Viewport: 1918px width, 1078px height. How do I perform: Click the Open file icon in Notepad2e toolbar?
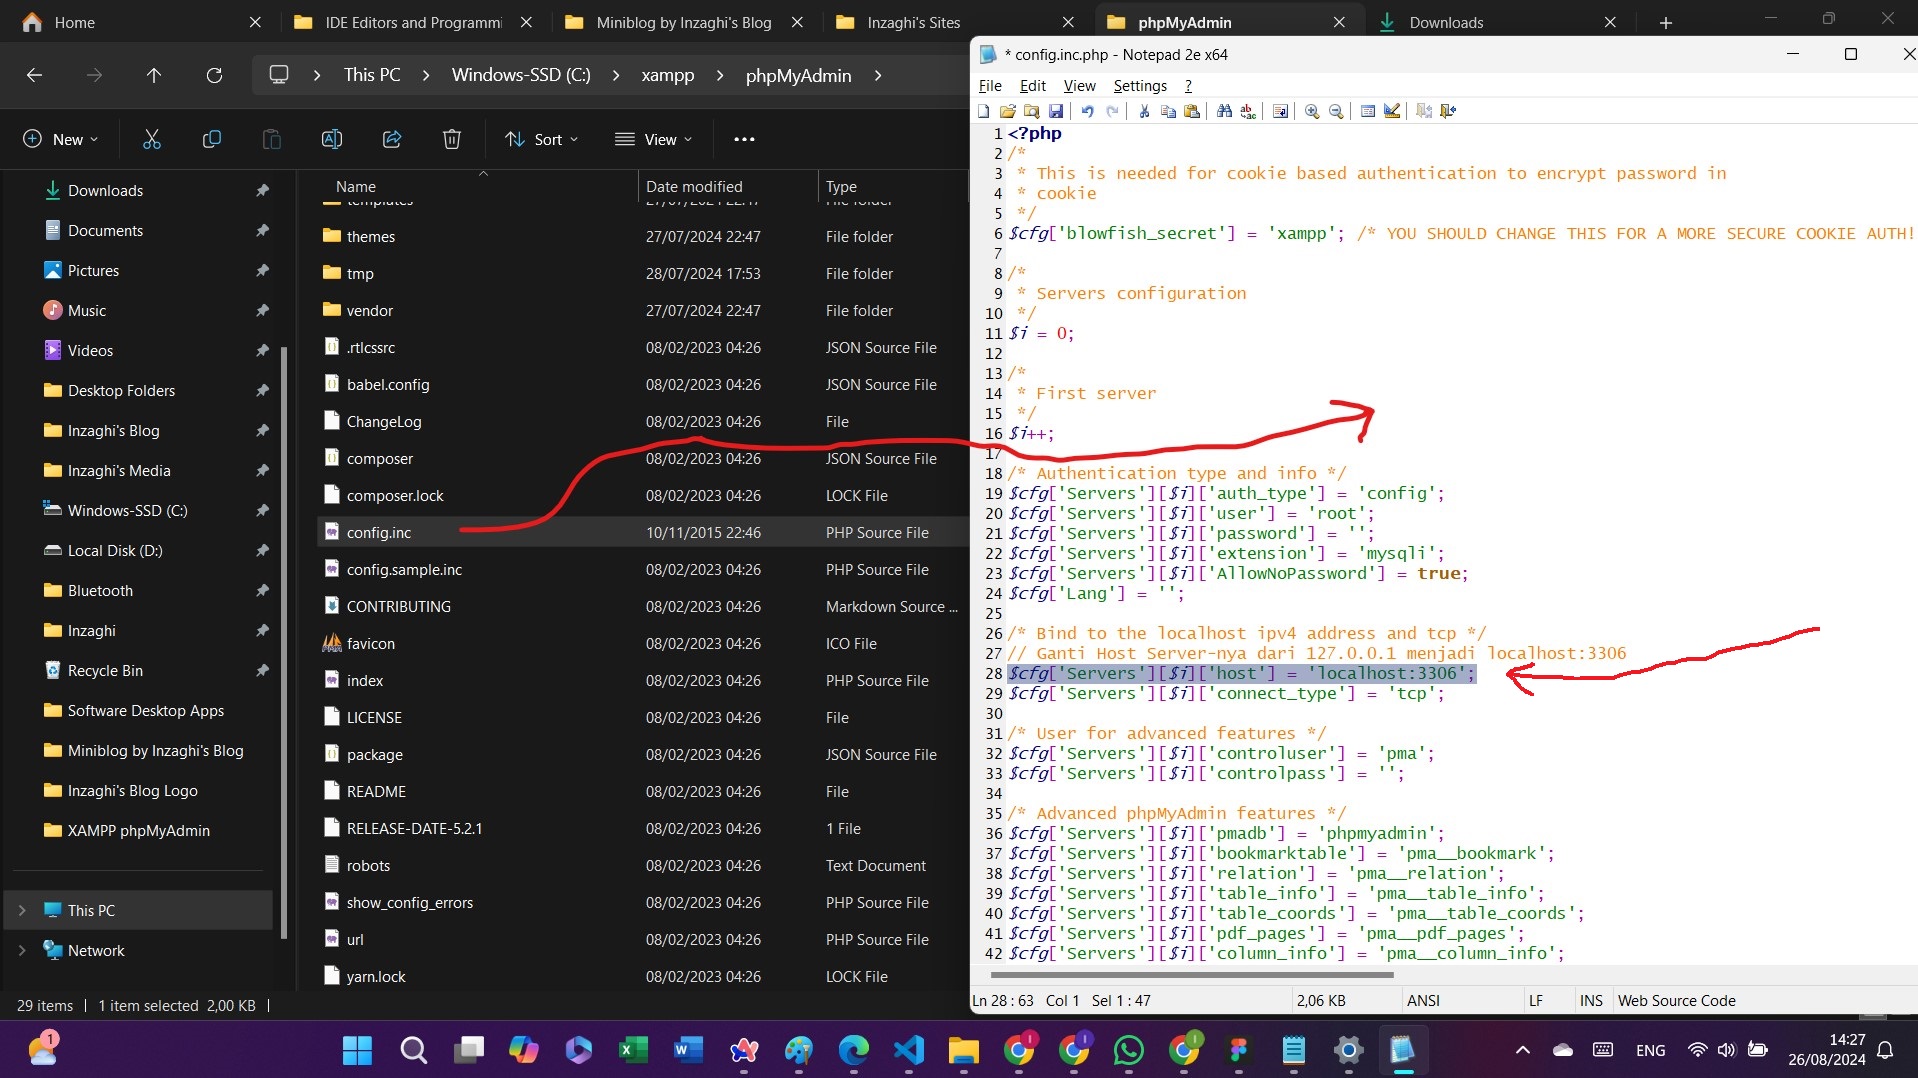tap(1008, 111)
